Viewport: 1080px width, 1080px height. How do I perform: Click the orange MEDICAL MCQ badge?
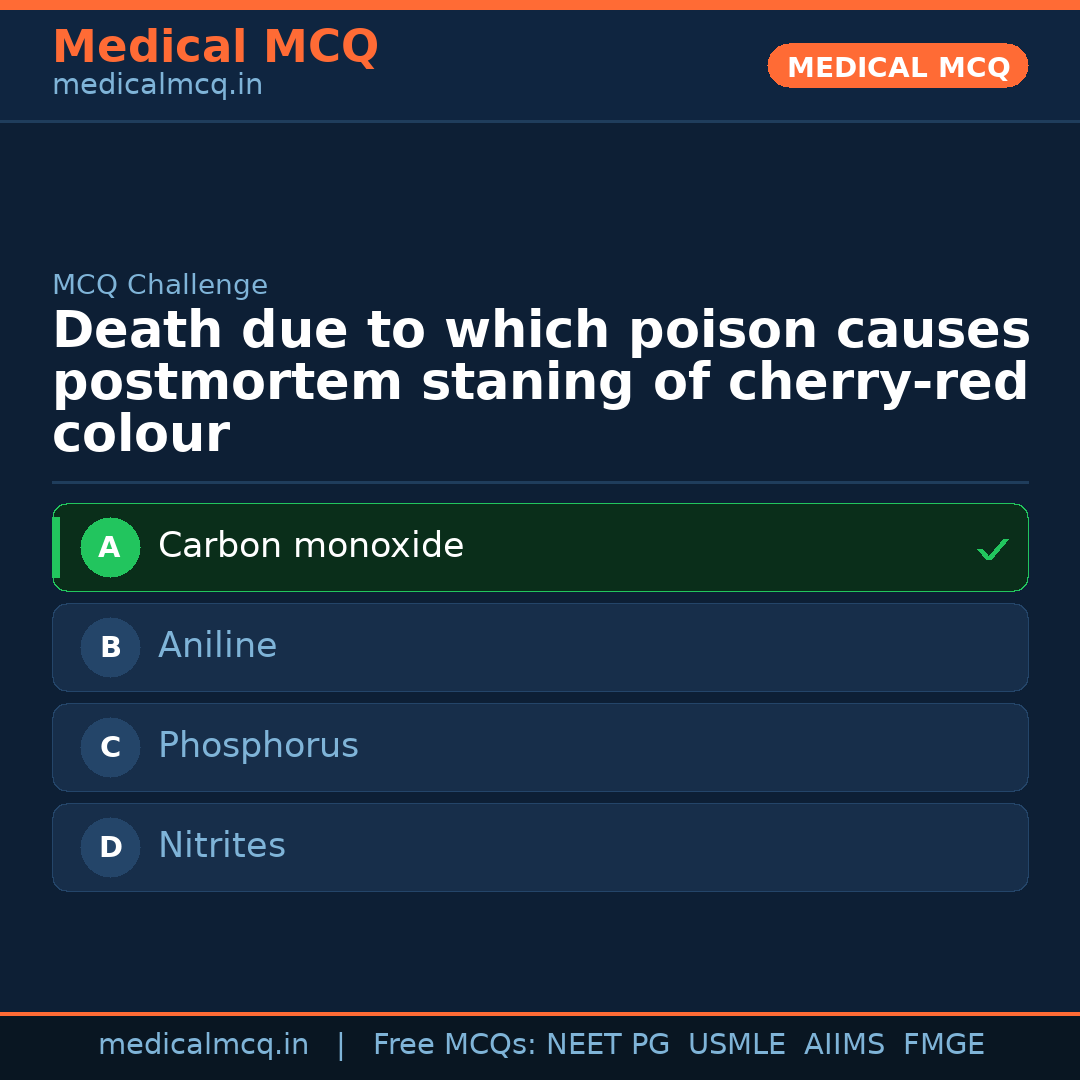tap(898, 67)
